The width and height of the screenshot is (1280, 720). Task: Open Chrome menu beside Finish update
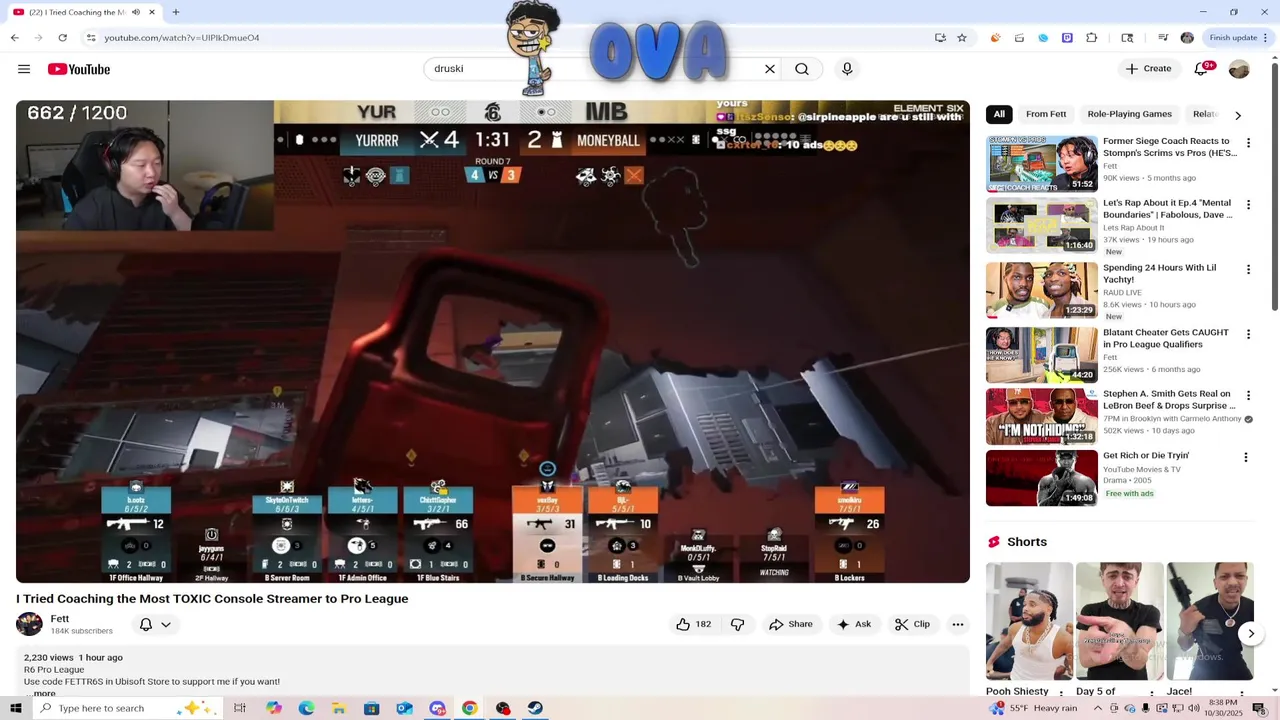(1267, 38)
